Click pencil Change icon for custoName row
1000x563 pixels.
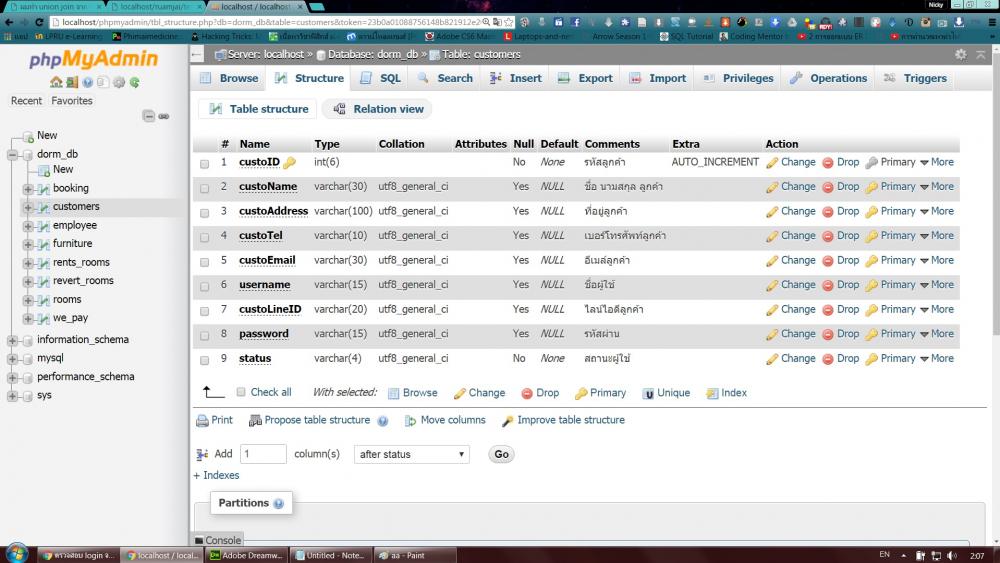pyautogui.click(x=772, y=187)
